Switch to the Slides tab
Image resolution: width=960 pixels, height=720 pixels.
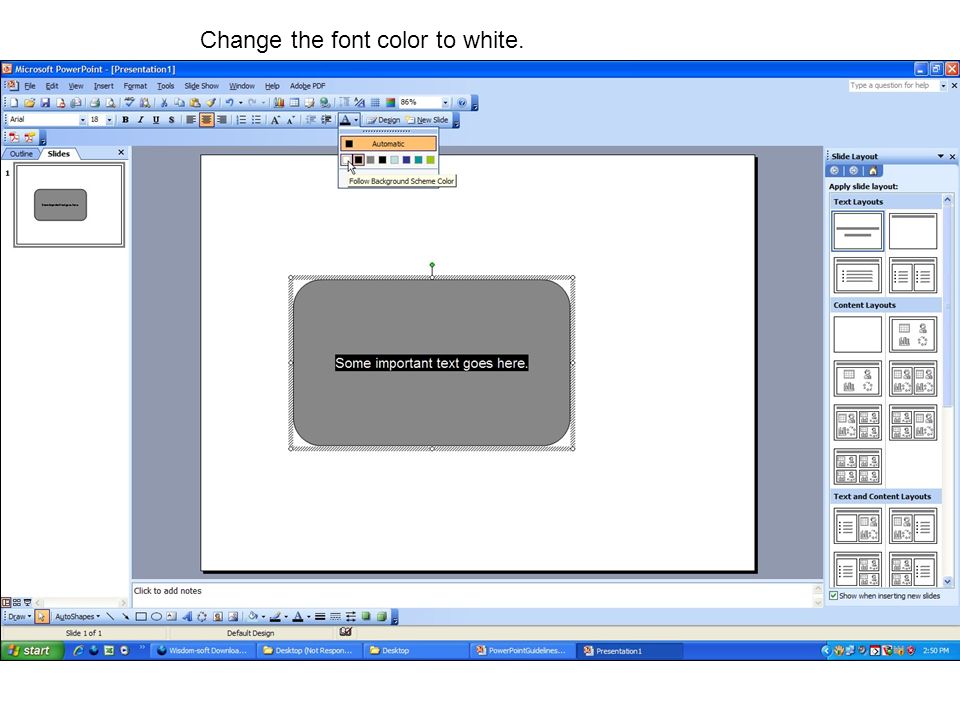click(59, 154)
